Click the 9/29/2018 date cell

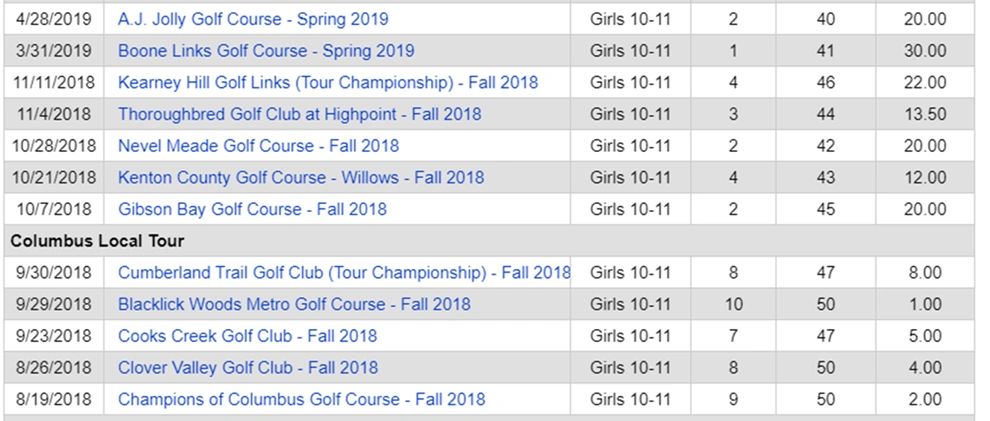click(54, 304)
